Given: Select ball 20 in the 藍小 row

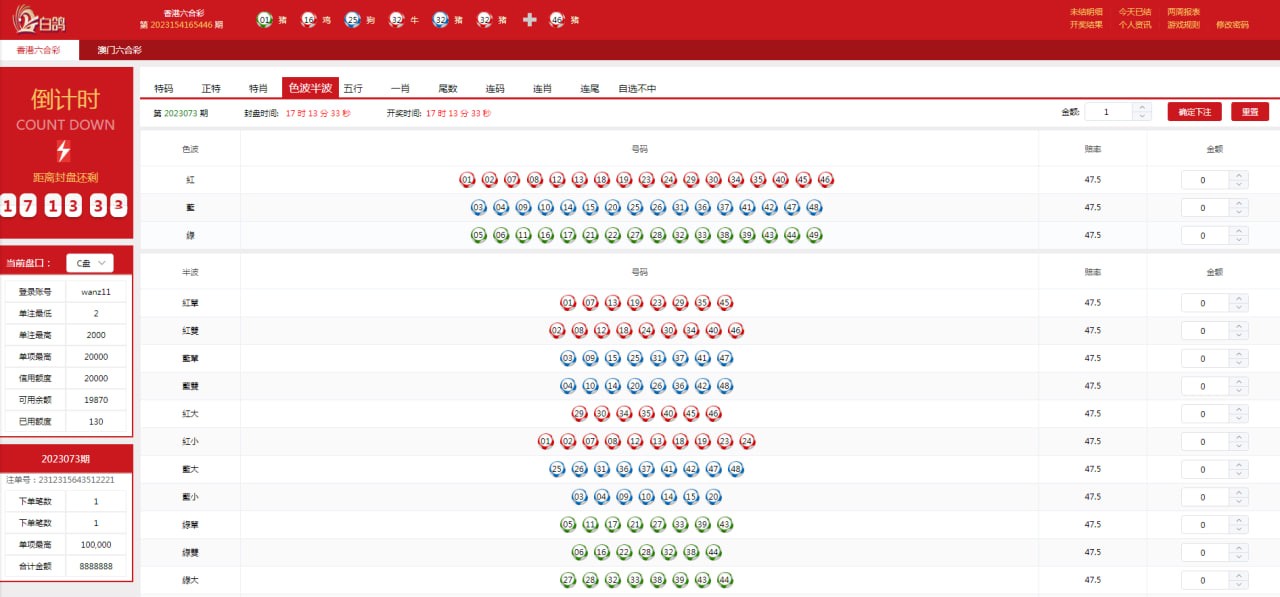Looking at the screenshot, I should click(x=713, y=496).
